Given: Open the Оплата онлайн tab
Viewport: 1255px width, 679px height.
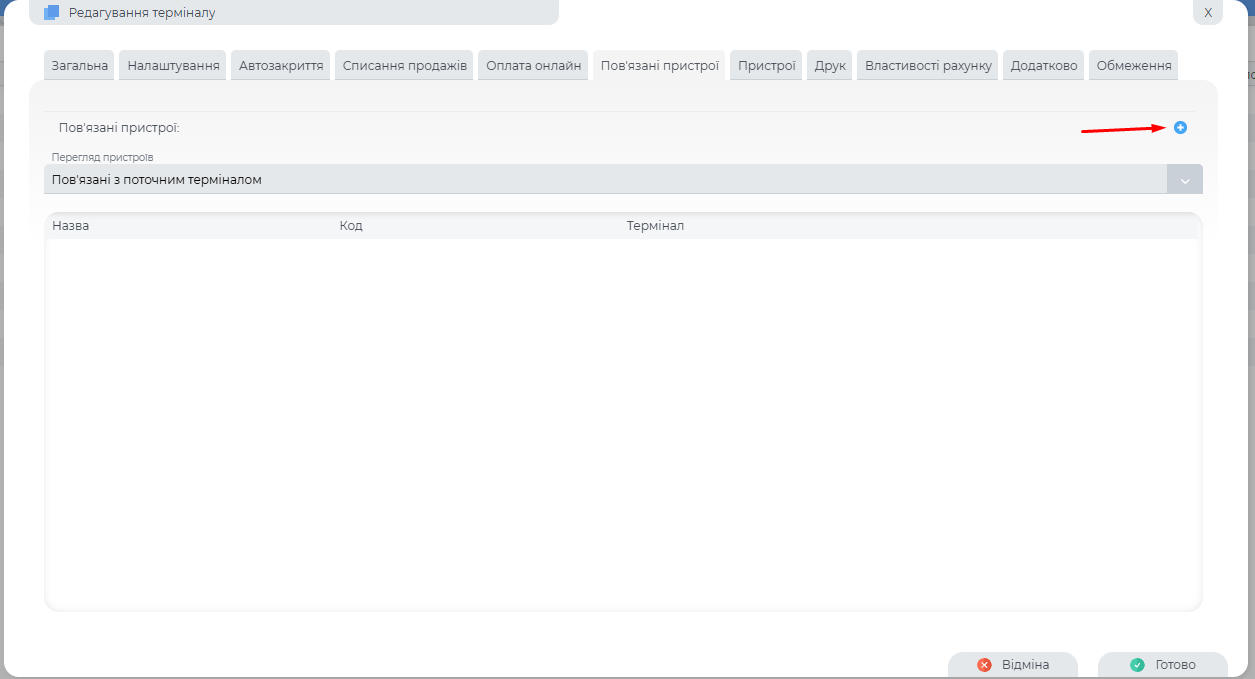Looking at the screenshot, I should click(533, 66).
